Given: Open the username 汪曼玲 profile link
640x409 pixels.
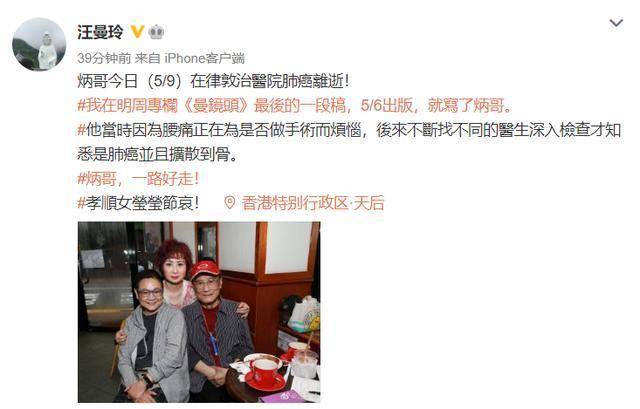Looking at the screenshot, I should coord(100,32).
